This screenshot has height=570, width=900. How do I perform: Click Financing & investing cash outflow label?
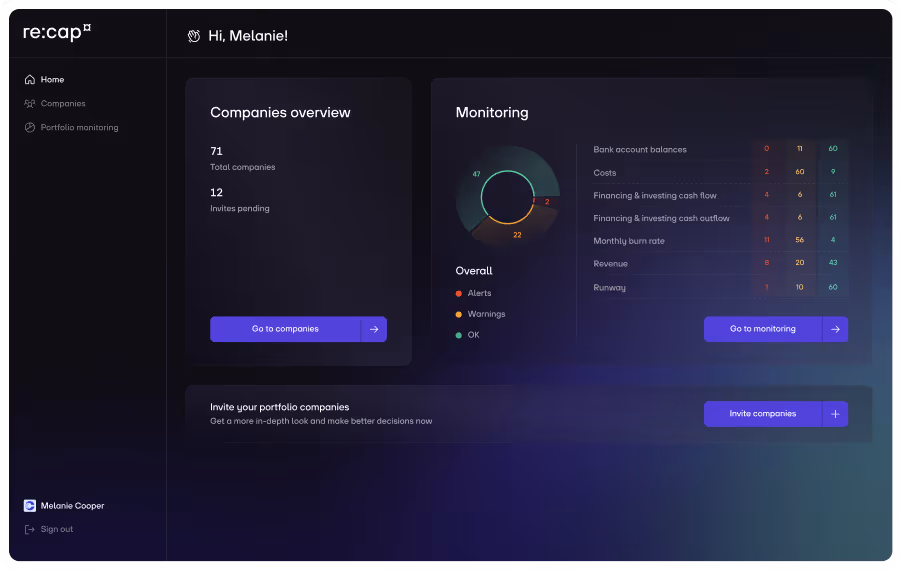point(661,218)
